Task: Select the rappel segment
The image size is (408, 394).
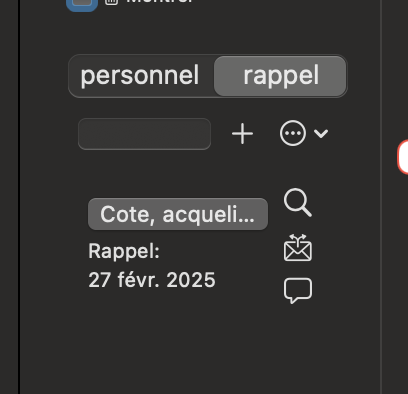Action: [280, 76]
